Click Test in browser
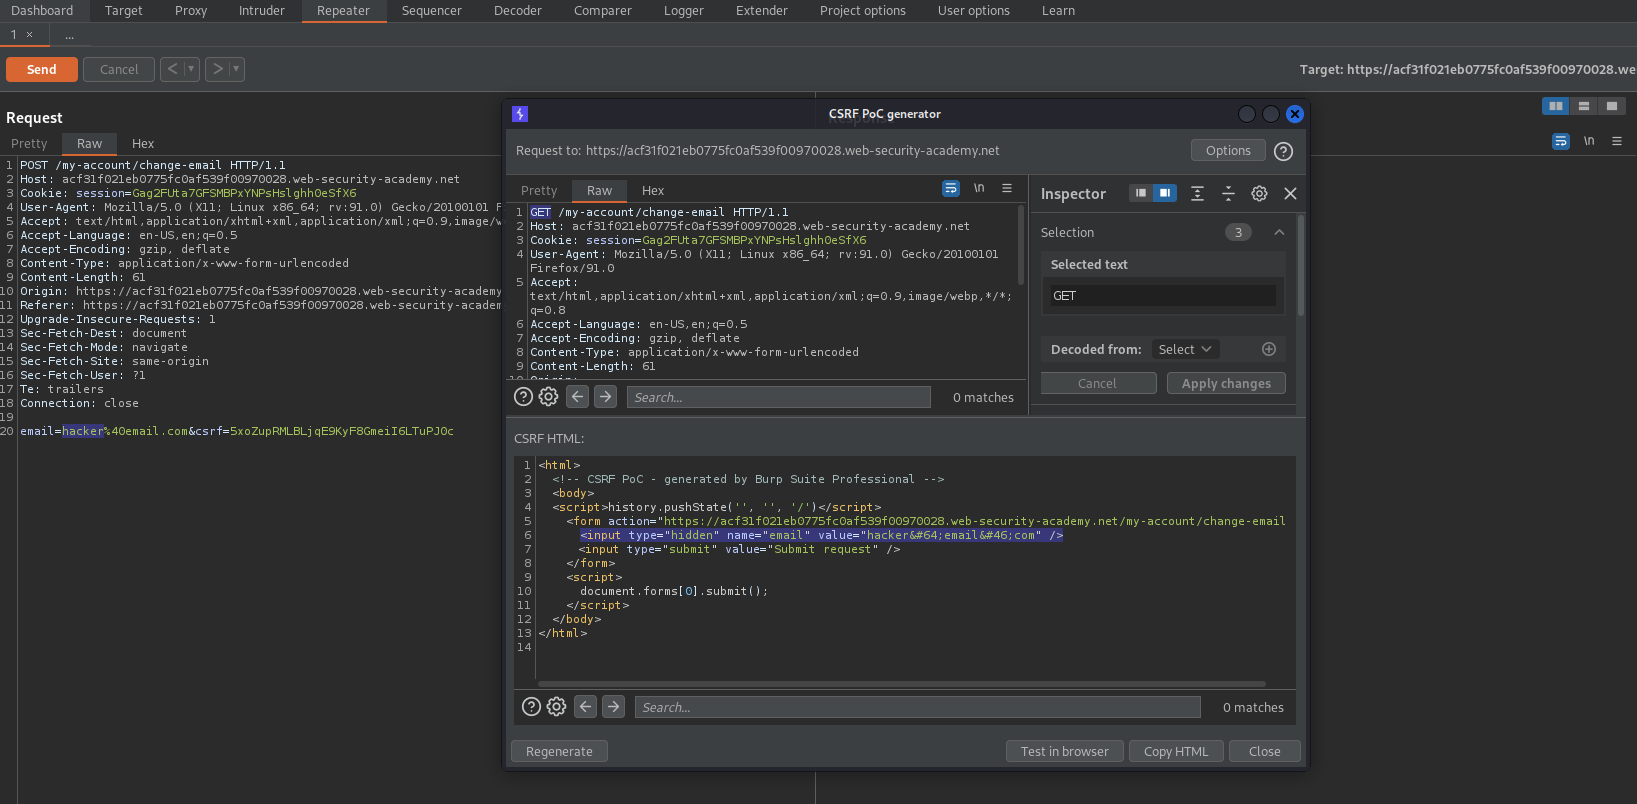1637x804 pixels. 1065,751
